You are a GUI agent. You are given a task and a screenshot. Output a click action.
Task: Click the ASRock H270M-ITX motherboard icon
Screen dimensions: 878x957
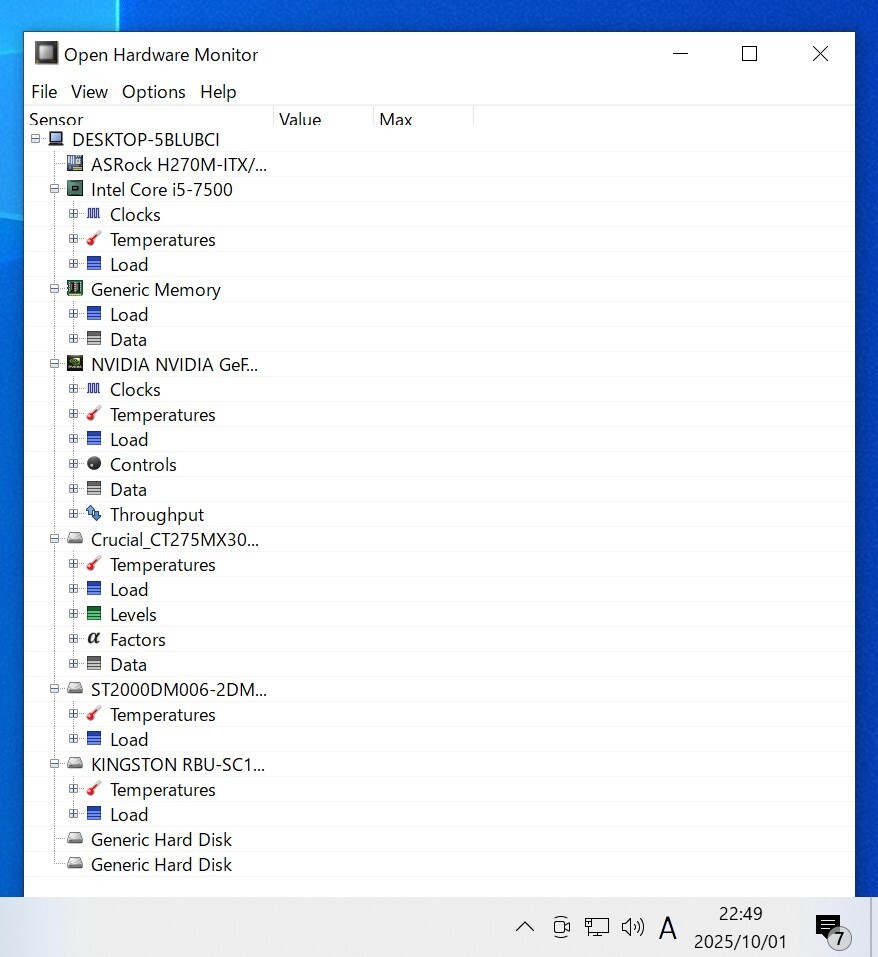[75, 164]
